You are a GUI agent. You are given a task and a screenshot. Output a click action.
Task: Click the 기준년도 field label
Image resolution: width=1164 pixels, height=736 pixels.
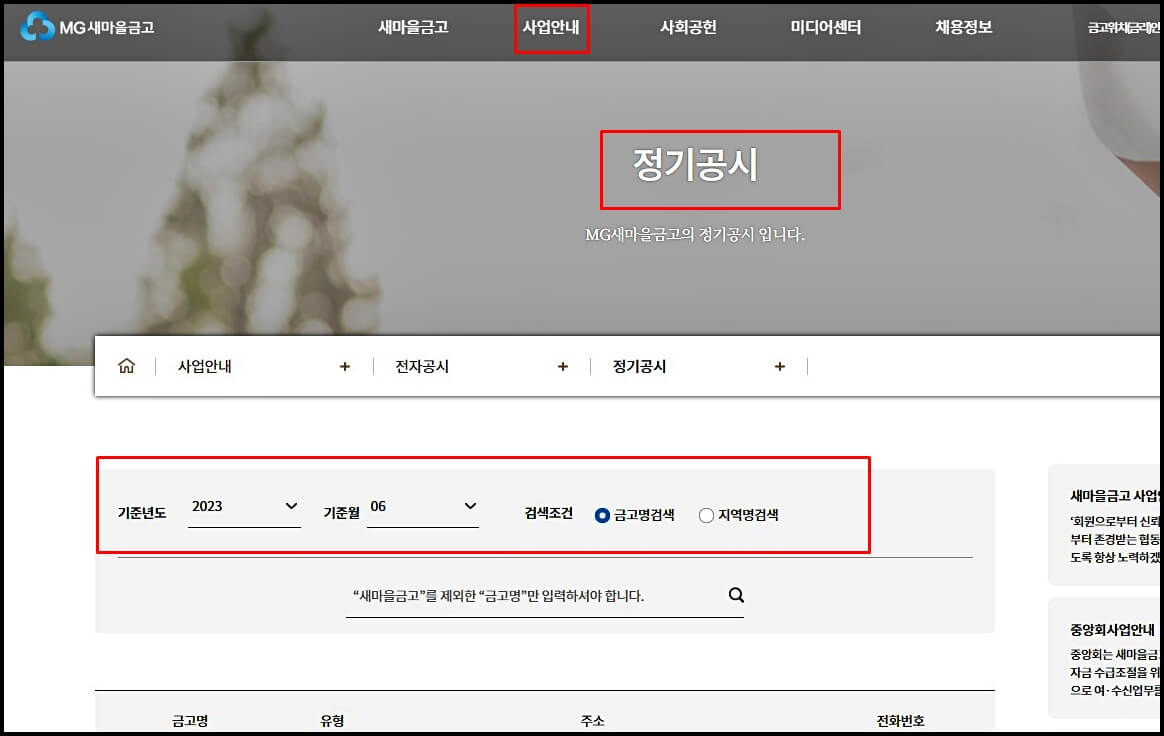point(142,513)
